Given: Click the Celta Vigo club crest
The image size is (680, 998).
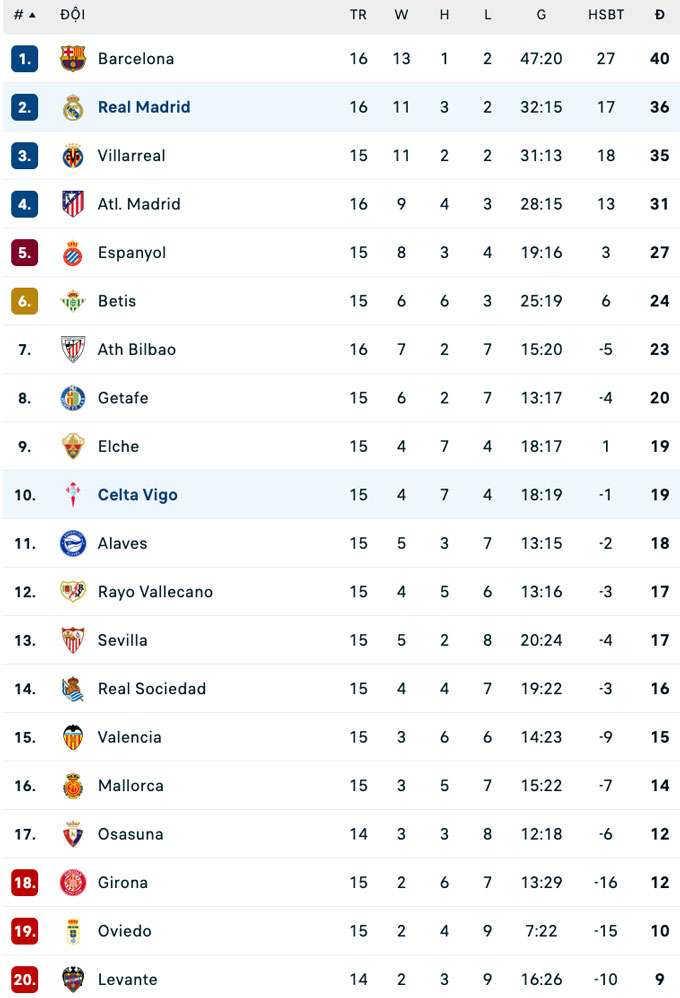Looking at the screenshot, I should point(73,495).
